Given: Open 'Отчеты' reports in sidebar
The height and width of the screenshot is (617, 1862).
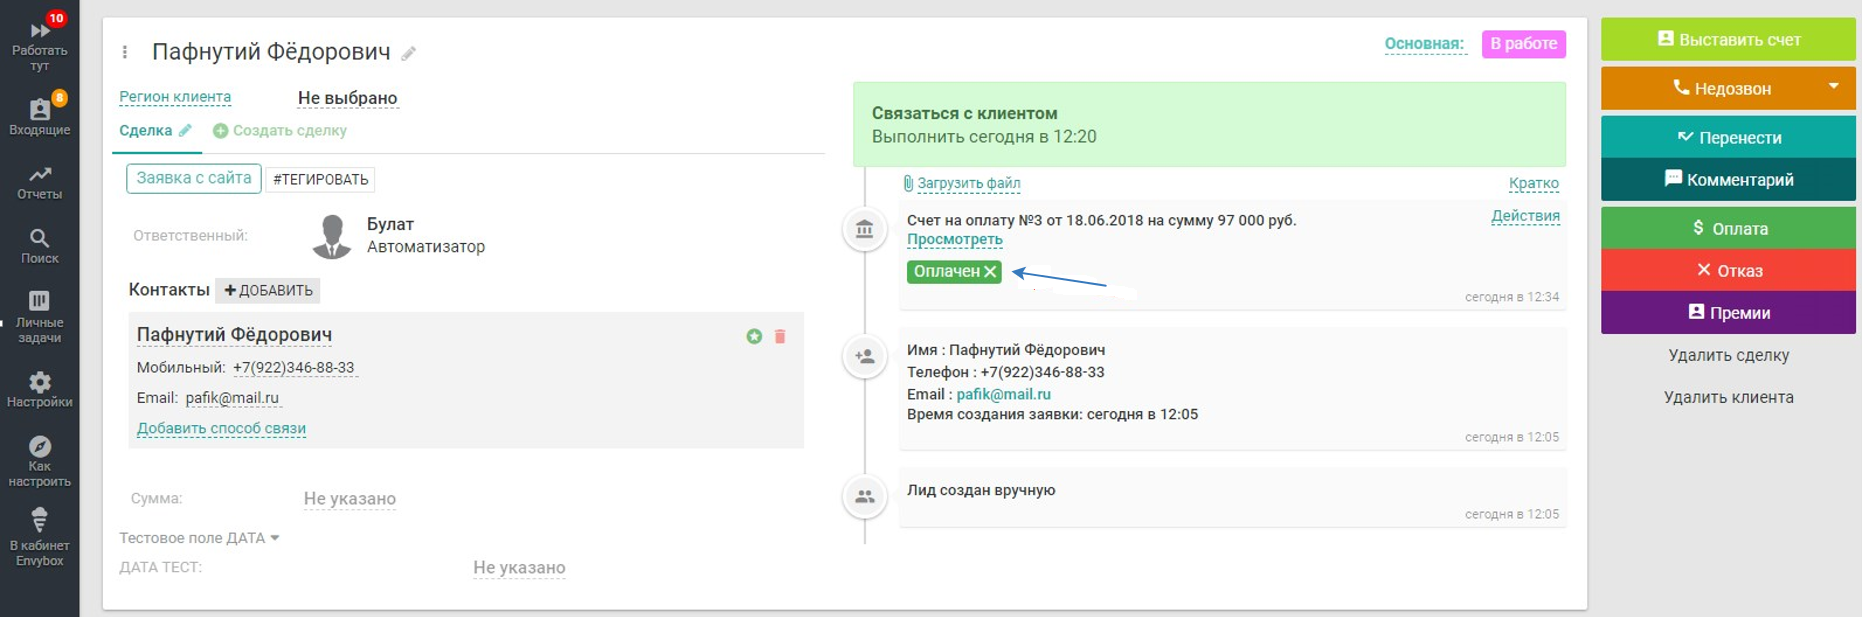Looking at the screenshot, I should tap(39, 183).
